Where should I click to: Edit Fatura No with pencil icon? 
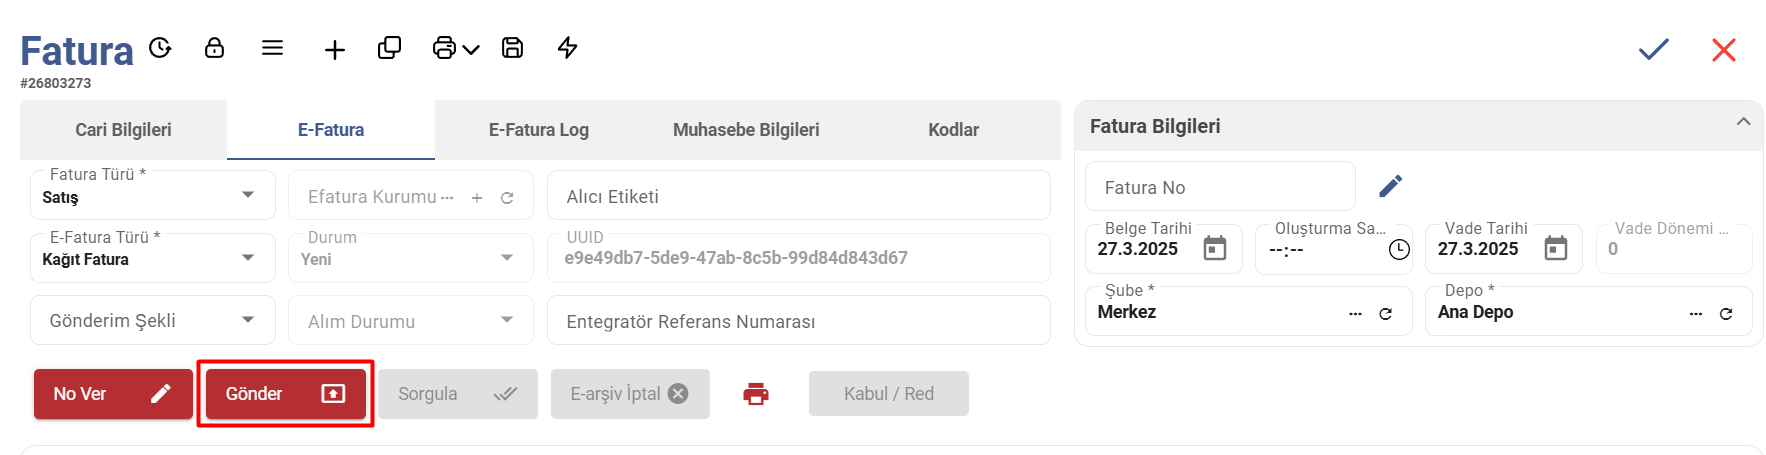click(x=1390, y=186)
